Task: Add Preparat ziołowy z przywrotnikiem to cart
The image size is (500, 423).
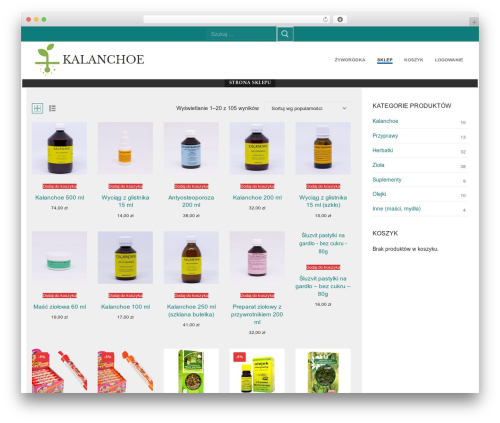Action: click(x=257, y=295)
